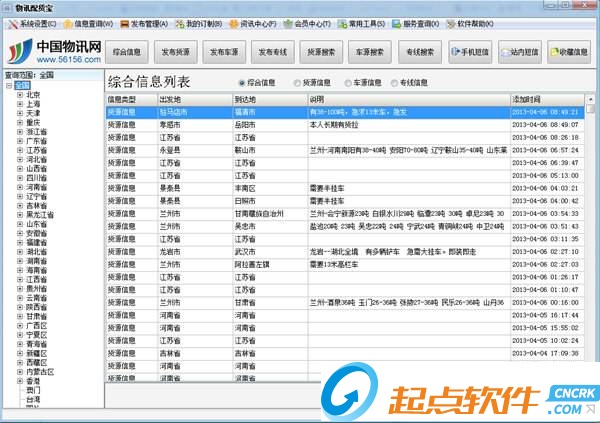Expand the 广东省 tree node

[x=20, y=141]
